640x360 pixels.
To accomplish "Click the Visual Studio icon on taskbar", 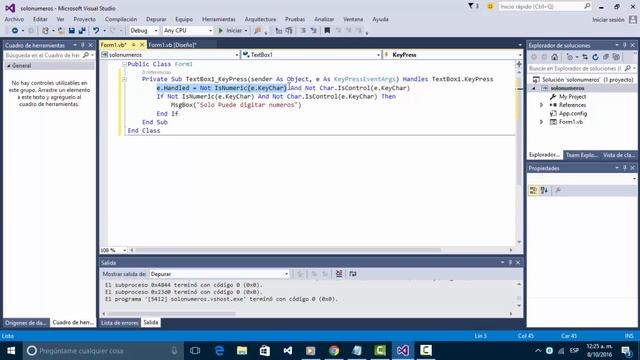I will tap(402, 351).
